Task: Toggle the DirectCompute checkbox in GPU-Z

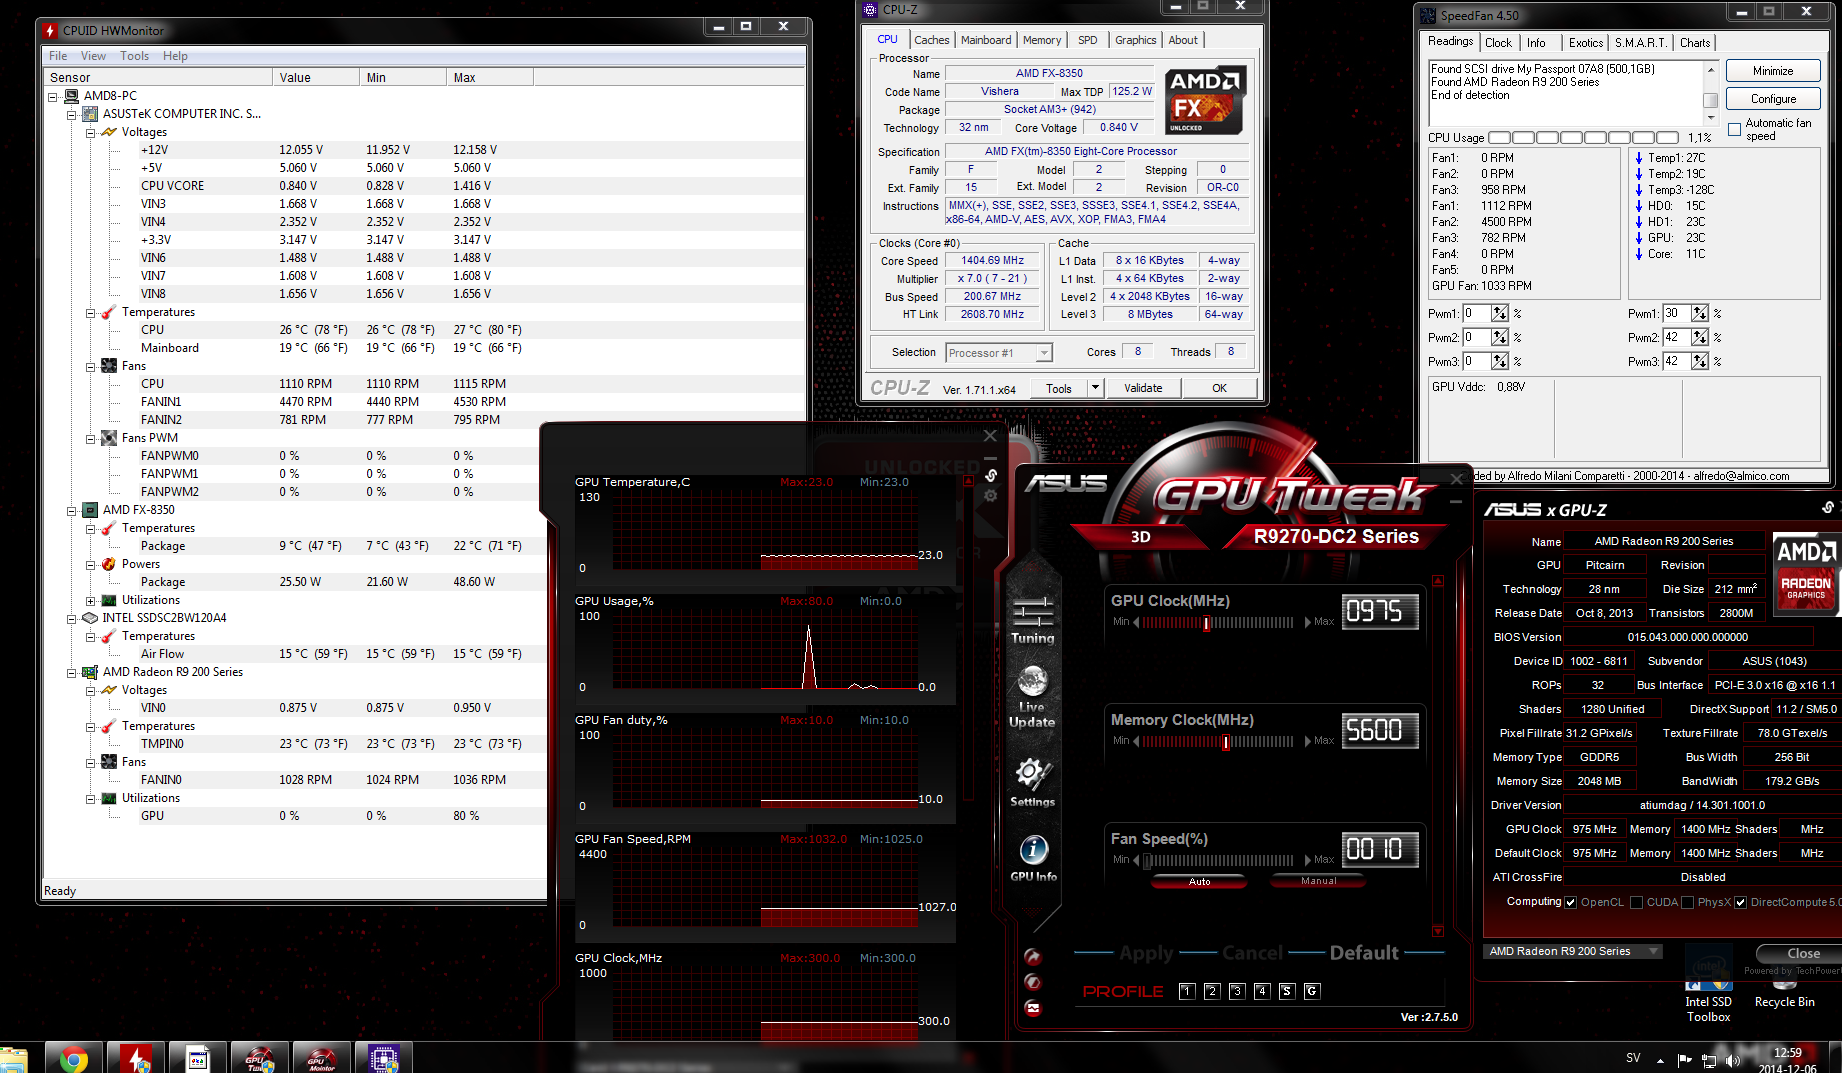Action: click(1741, 902)
